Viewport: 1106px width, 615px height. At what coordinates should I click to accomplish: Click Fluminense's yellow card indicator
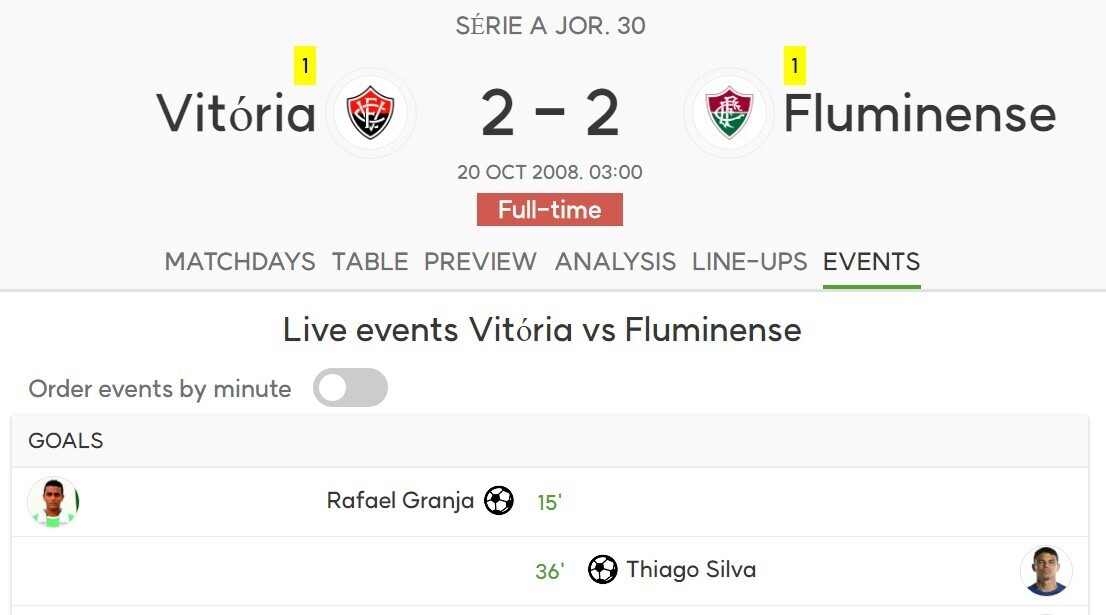pyautogui.click(x=795, y=67)
